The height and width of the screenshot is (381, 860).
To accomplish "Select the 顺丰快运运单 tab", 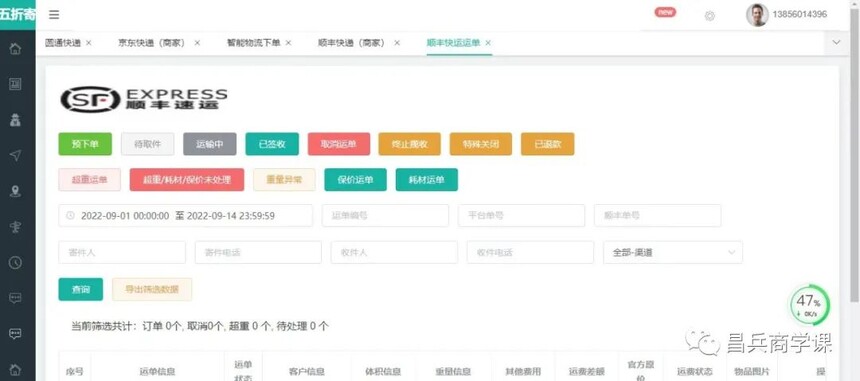I will tap(453, 43).
